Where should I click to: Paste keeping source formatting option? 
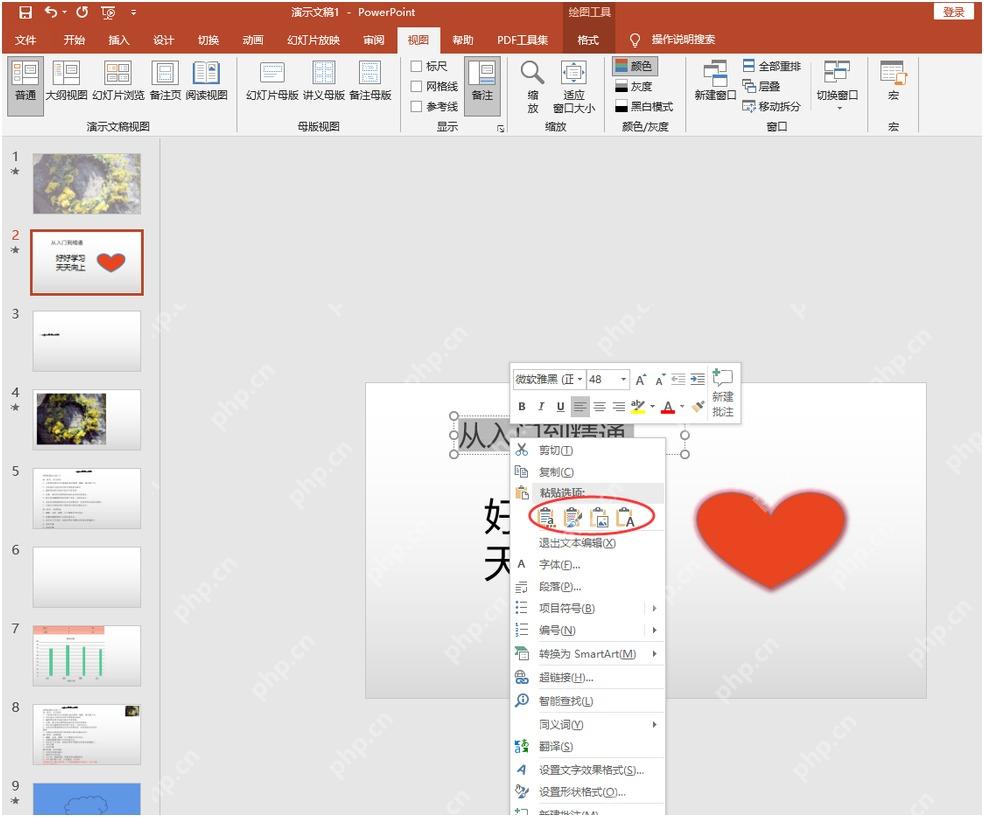[572, 517]
